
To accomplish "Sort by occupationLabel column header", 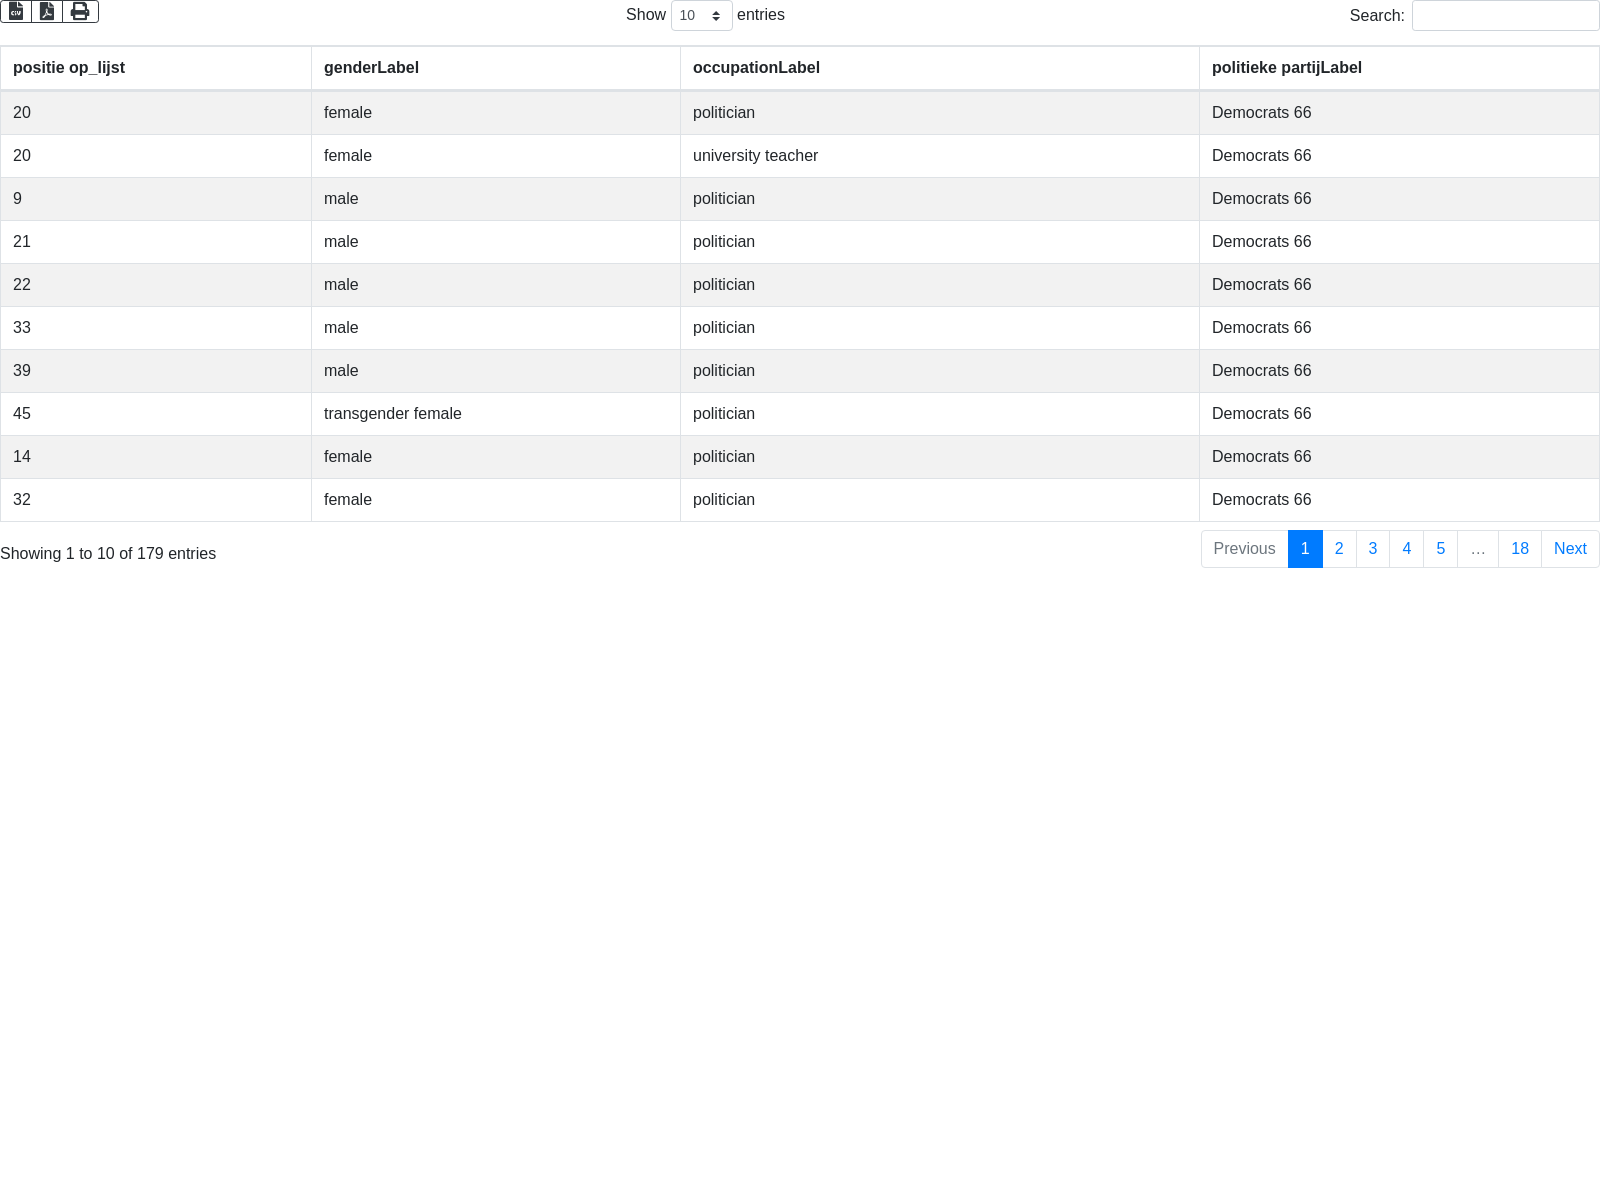I will pos(756,68).
